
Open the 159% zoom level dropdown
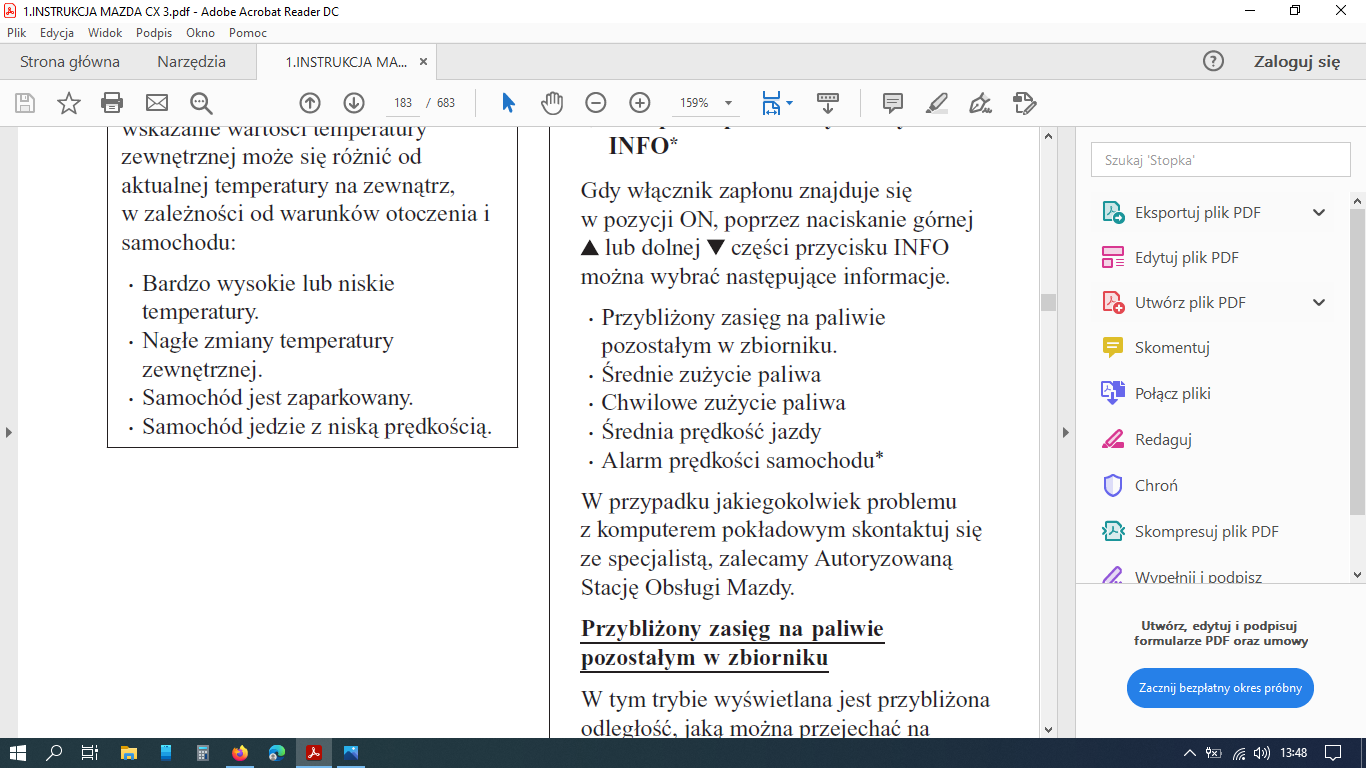pyautogui.click(x=729, y=103)
